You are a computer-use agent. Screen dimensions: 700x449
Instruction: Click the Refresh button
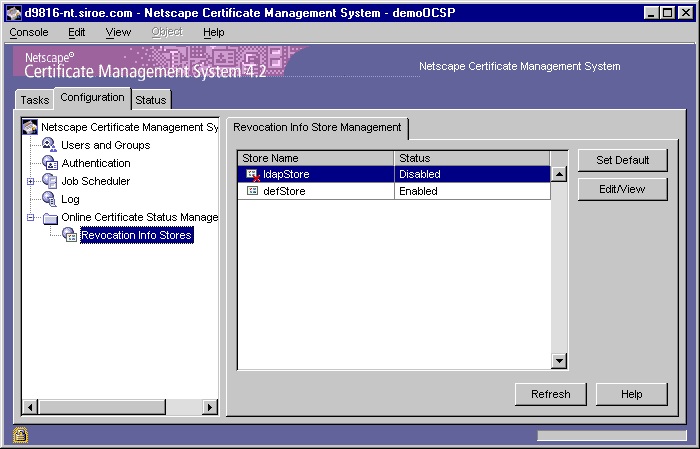[x=550, y=395]
